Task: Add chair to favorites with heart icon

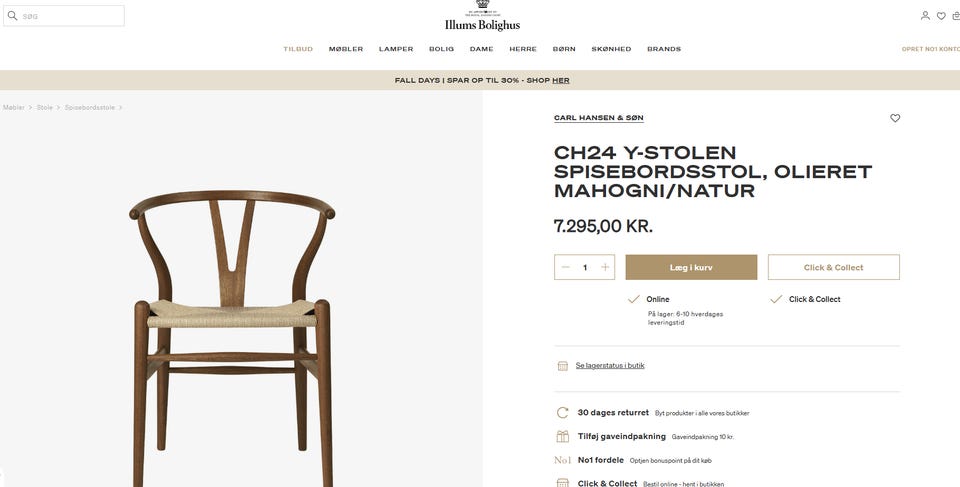Action: tap(895, 118)
